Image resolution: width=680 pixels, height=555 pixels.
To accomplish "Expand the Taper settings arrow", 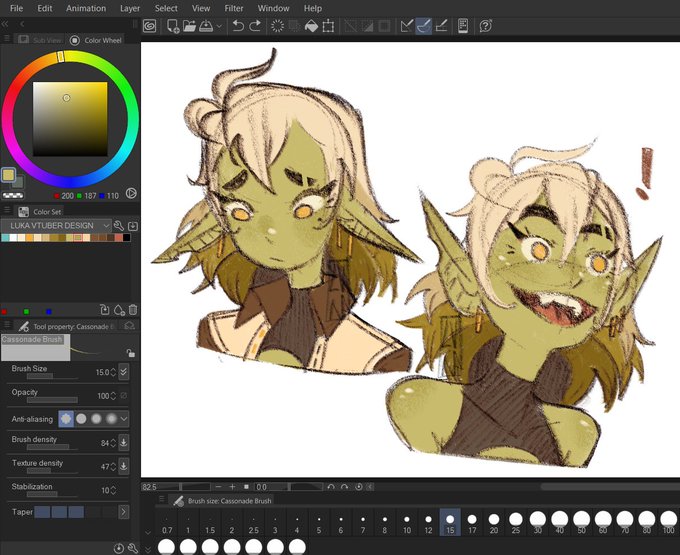I will coord(124,512).
